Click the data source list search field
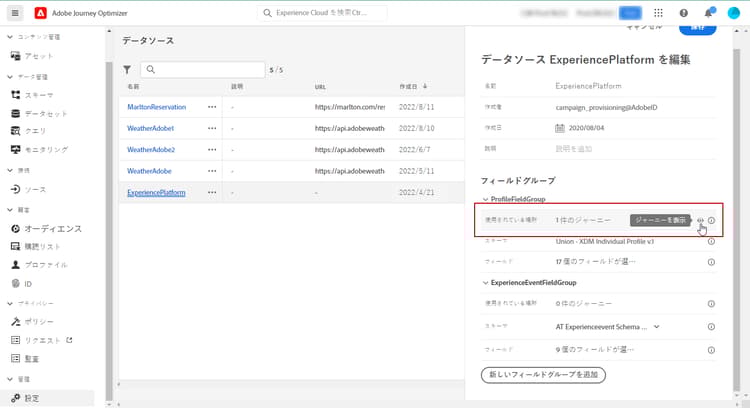 203,70
